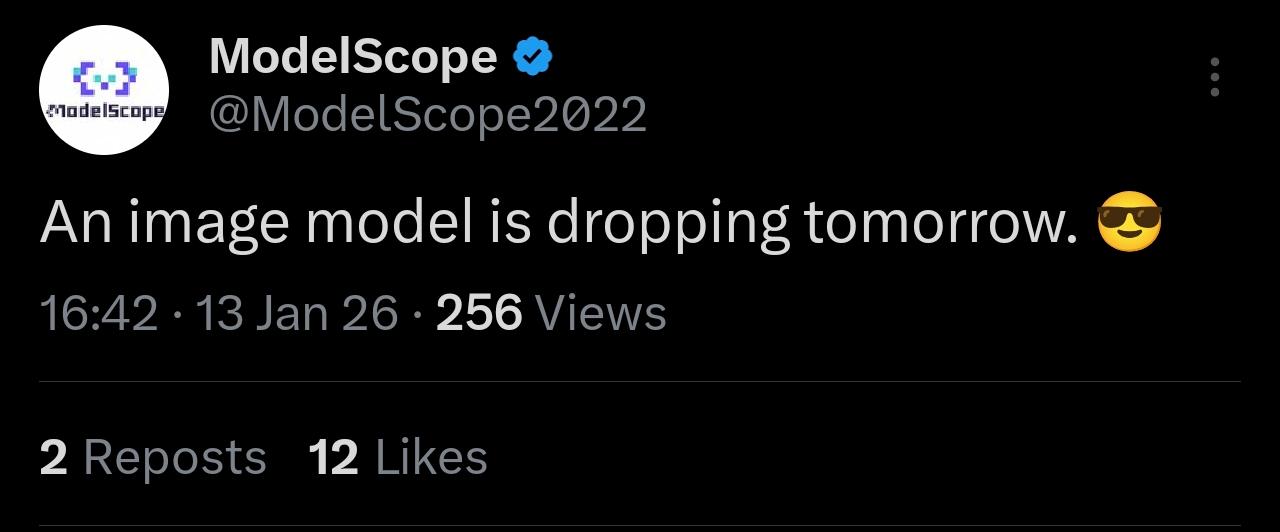Screen dimensions: 1280x532
Task: Open the Likes list
Action: pos(431,458)
